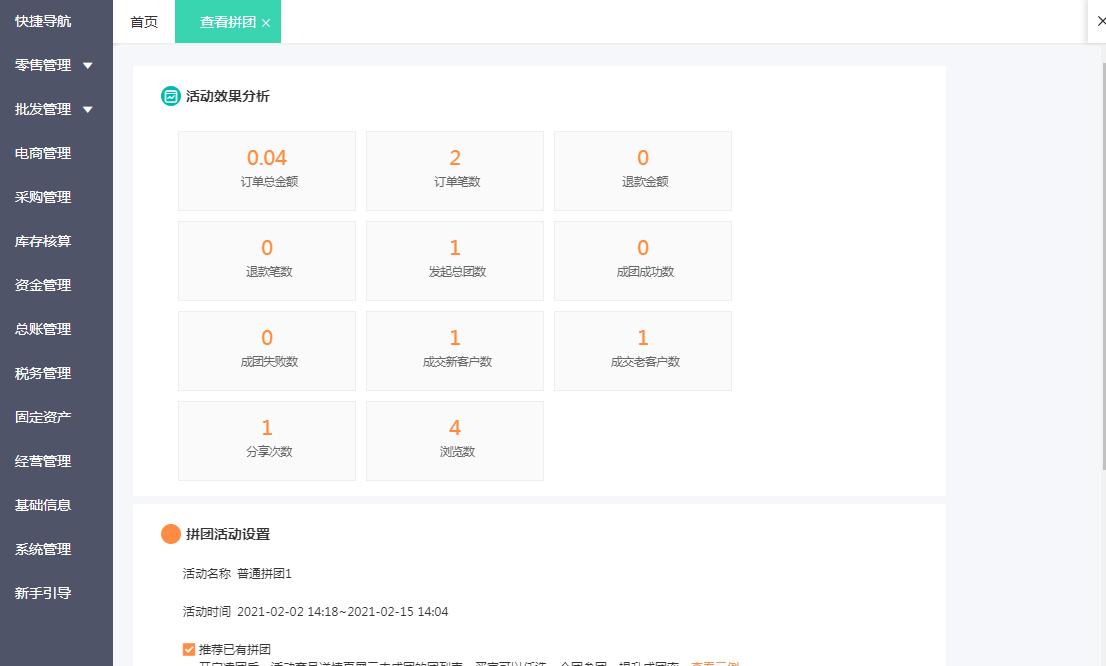Click the orange circle icon beside 拼团活动设置

pyautogui.click(x=170, y=534)
